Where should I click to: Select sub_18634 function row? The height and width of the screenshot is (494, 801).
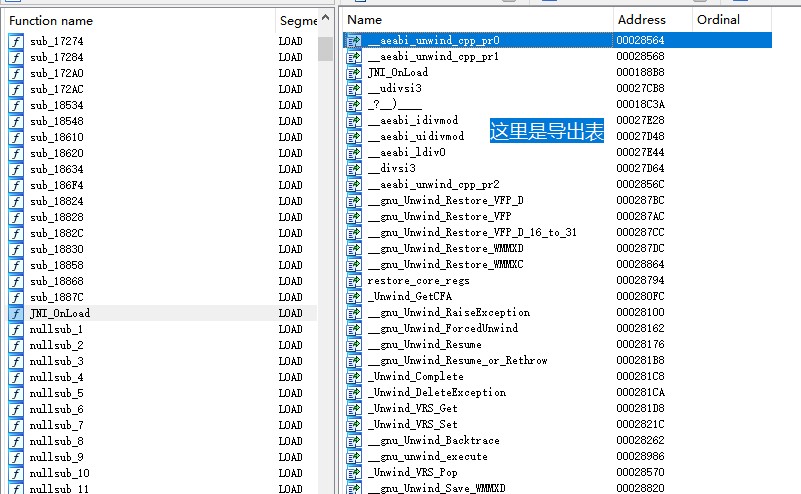click(162, 169)
